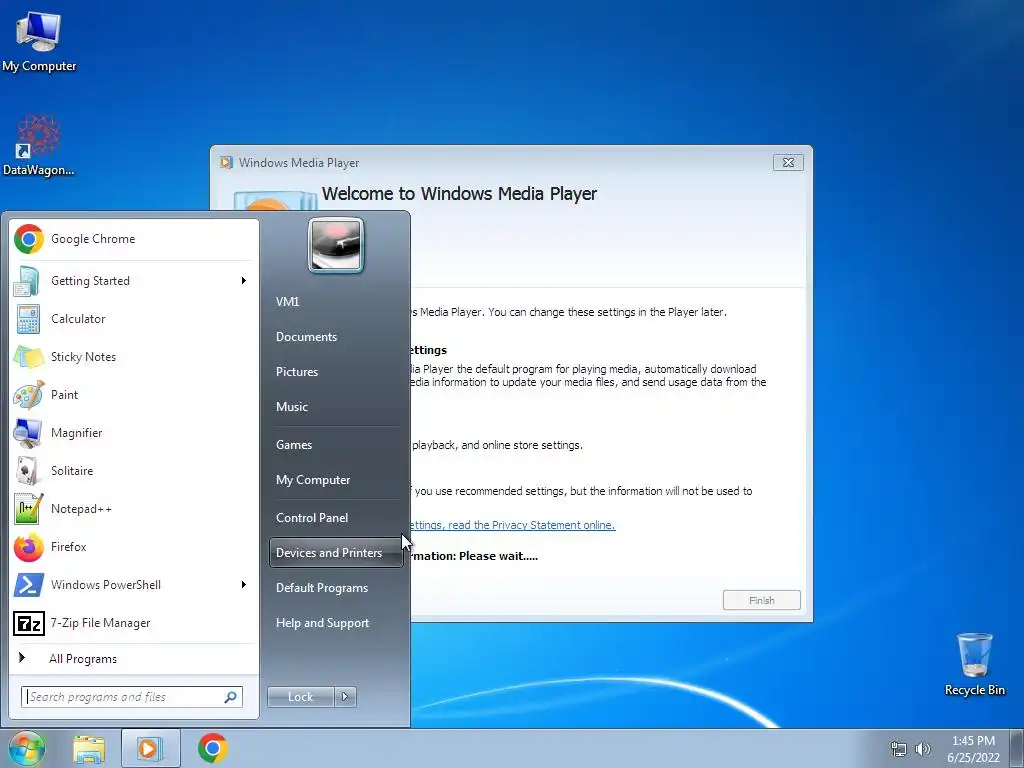
Task: Select DataWagon desktop shortcut
Action: (39, 146)
